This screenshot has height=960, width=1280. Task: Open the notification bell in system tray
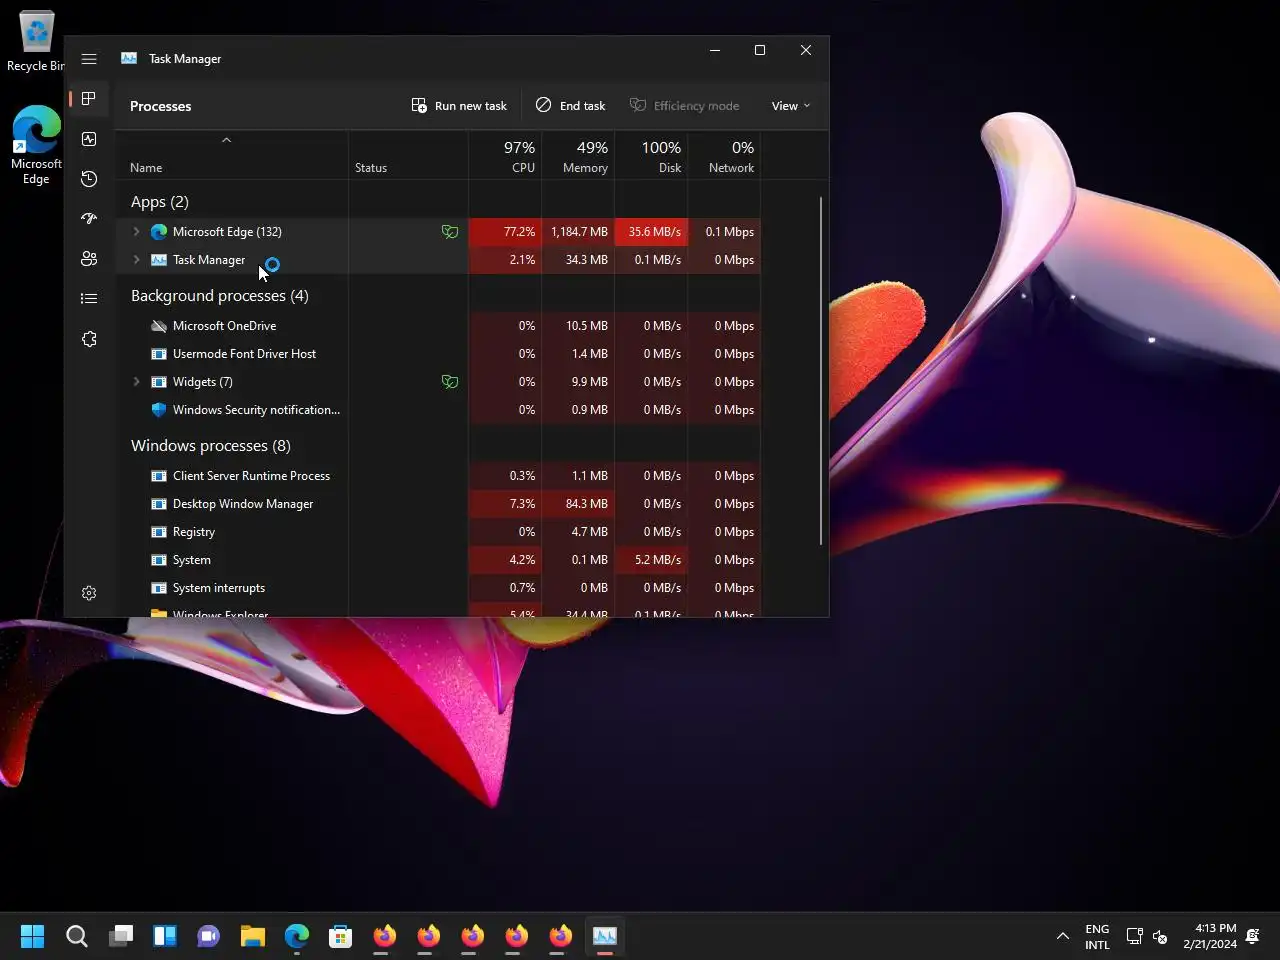tap(1253, 937)
